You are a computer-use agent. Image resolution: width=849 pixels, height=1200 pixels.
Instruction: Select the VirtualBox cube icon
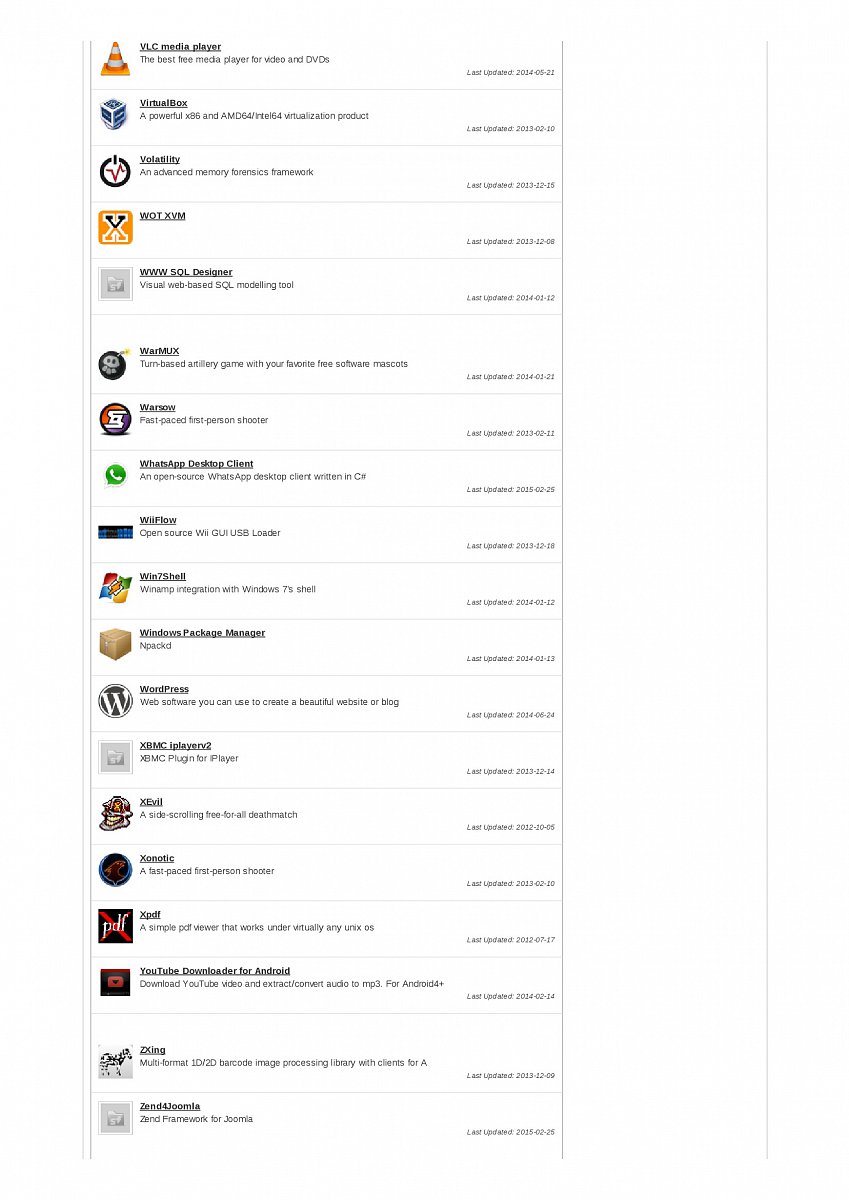click(x=115, y=115)
